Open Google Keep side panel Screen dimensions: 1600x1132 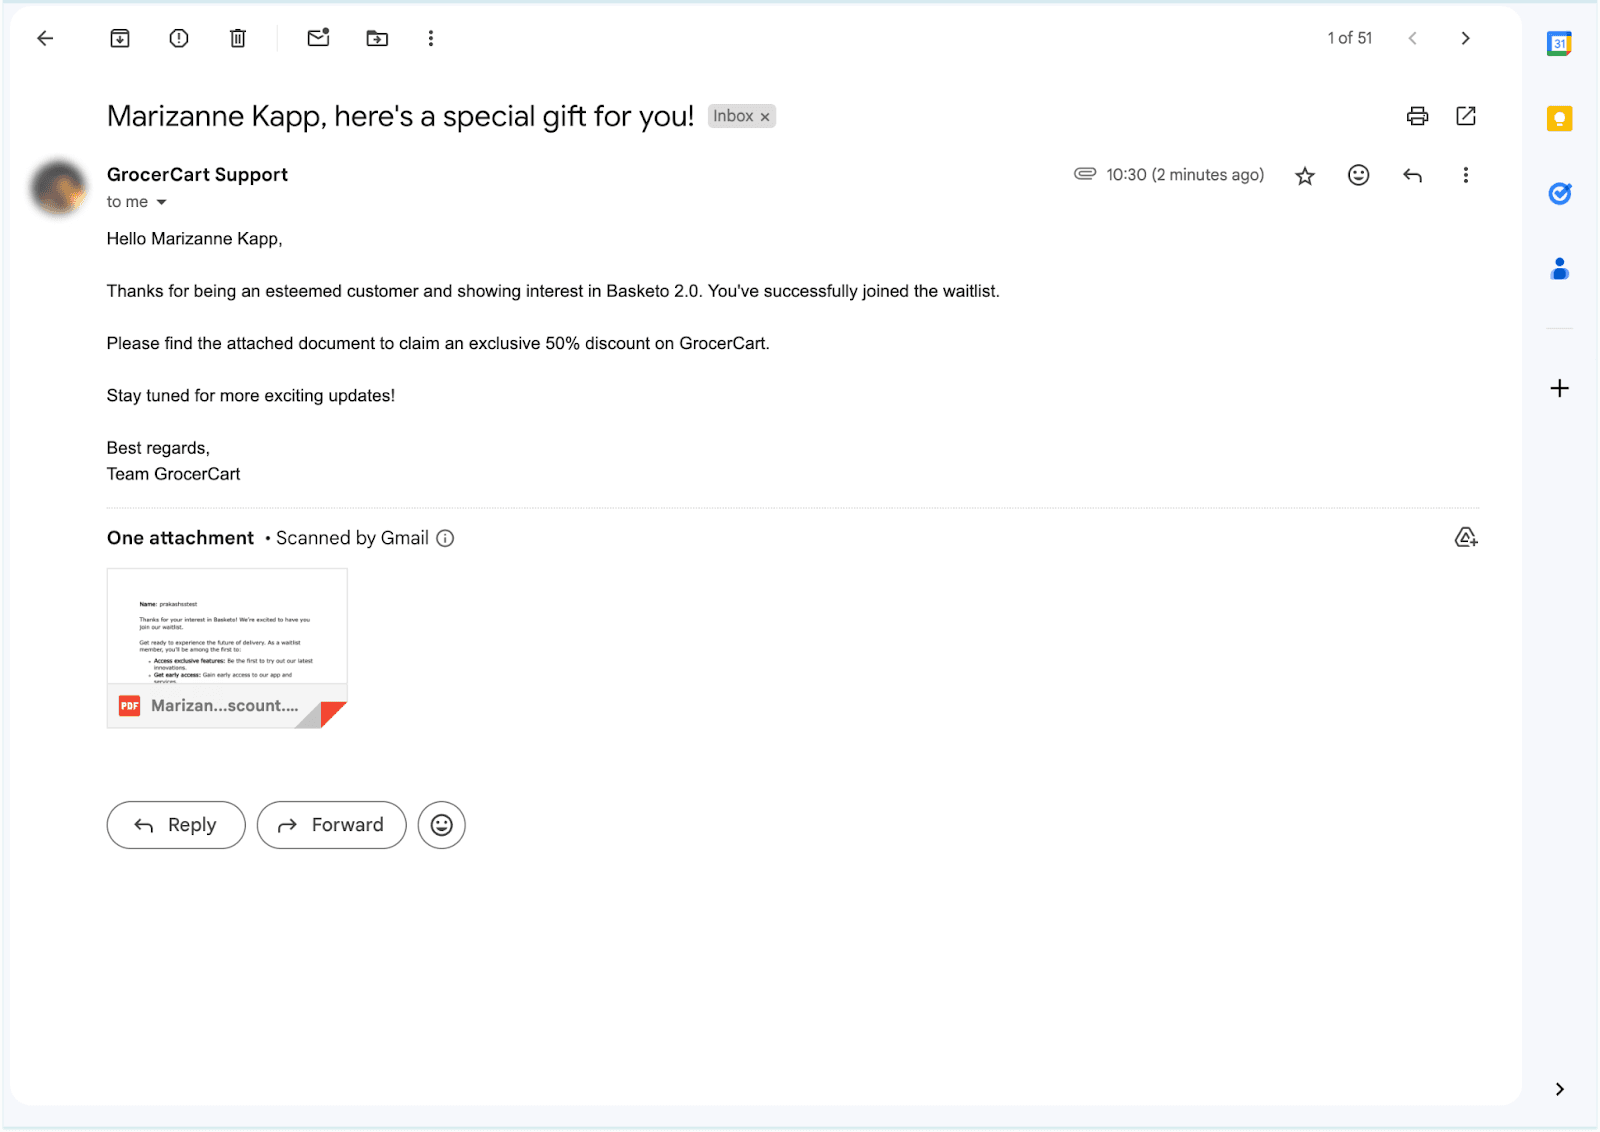[x=1559, y=119]
